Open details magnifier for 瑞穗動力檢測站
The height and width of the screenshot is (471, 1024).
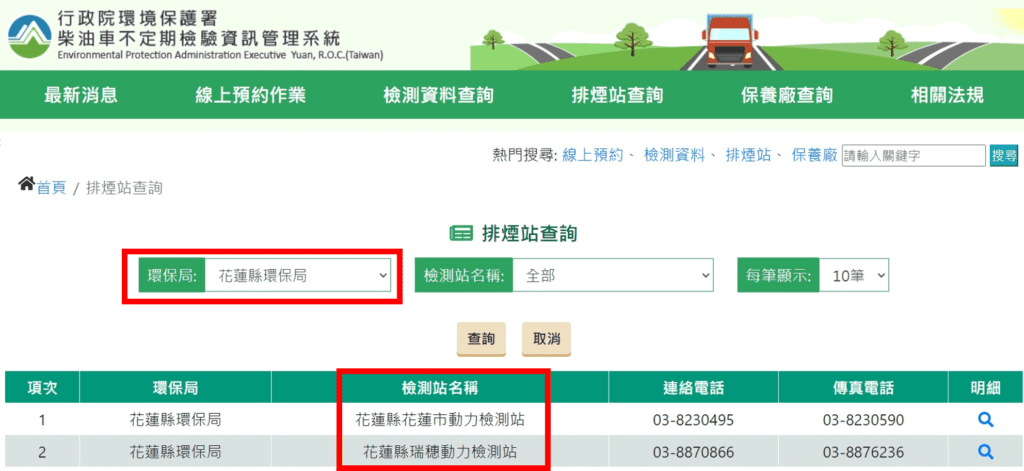point(985,451)
